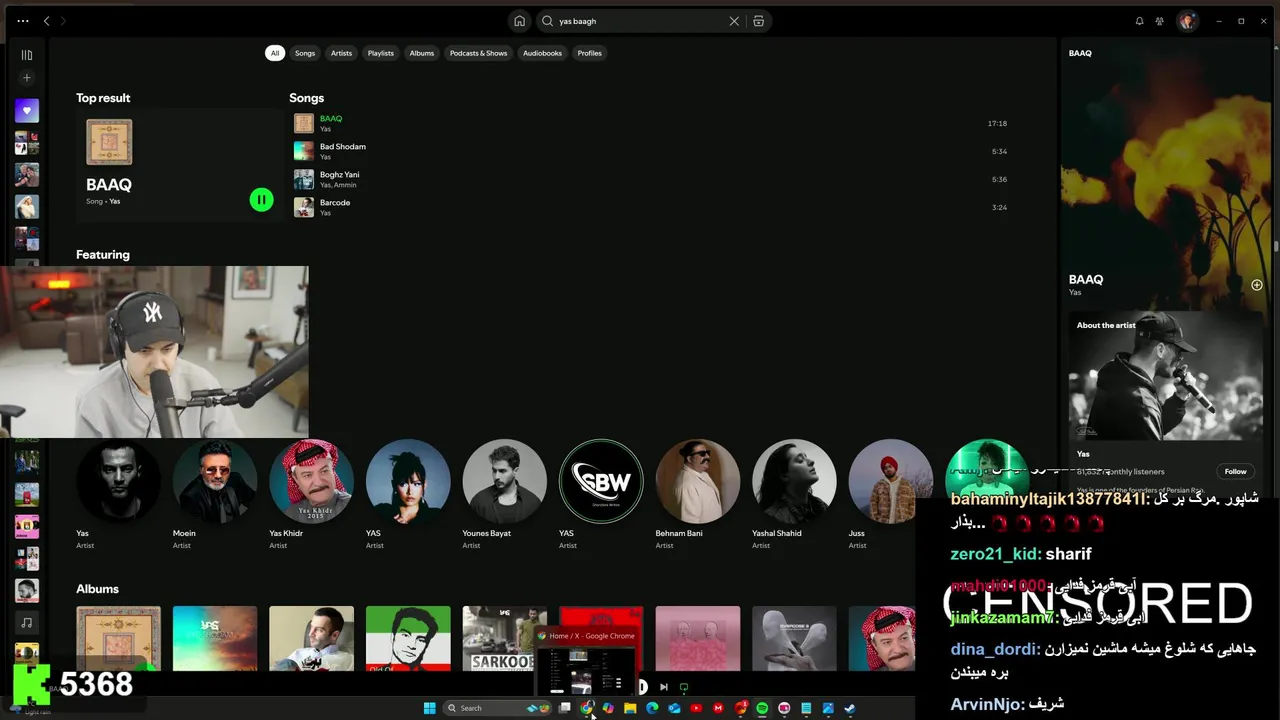Image resolution: width=1280 pixels, height=720 pixels.
Task: Open Microsoft Edge from the taskbar
Action: pyautogui.click(x=652, y=708)
